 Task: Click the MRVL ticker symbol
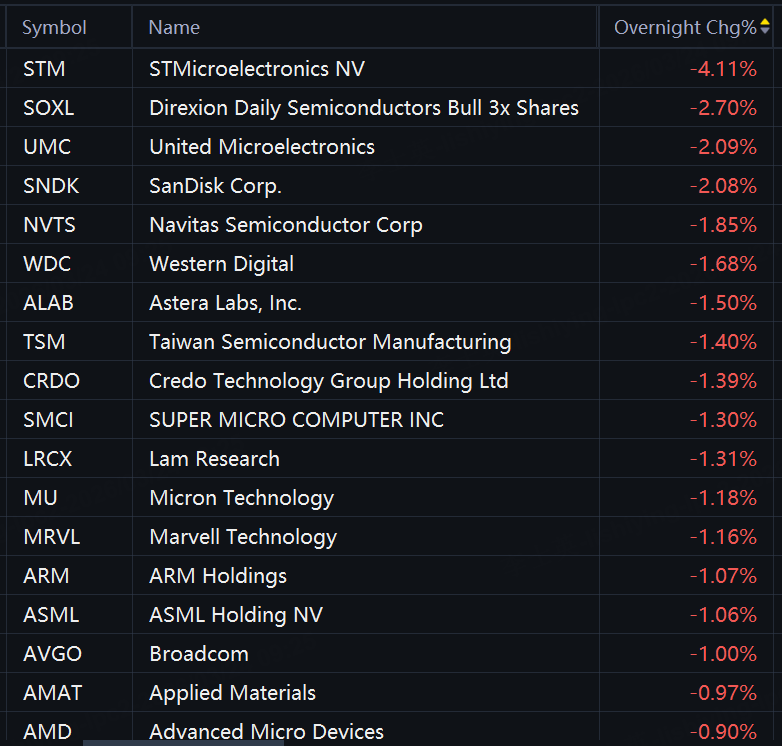click(x=51, y=537)
